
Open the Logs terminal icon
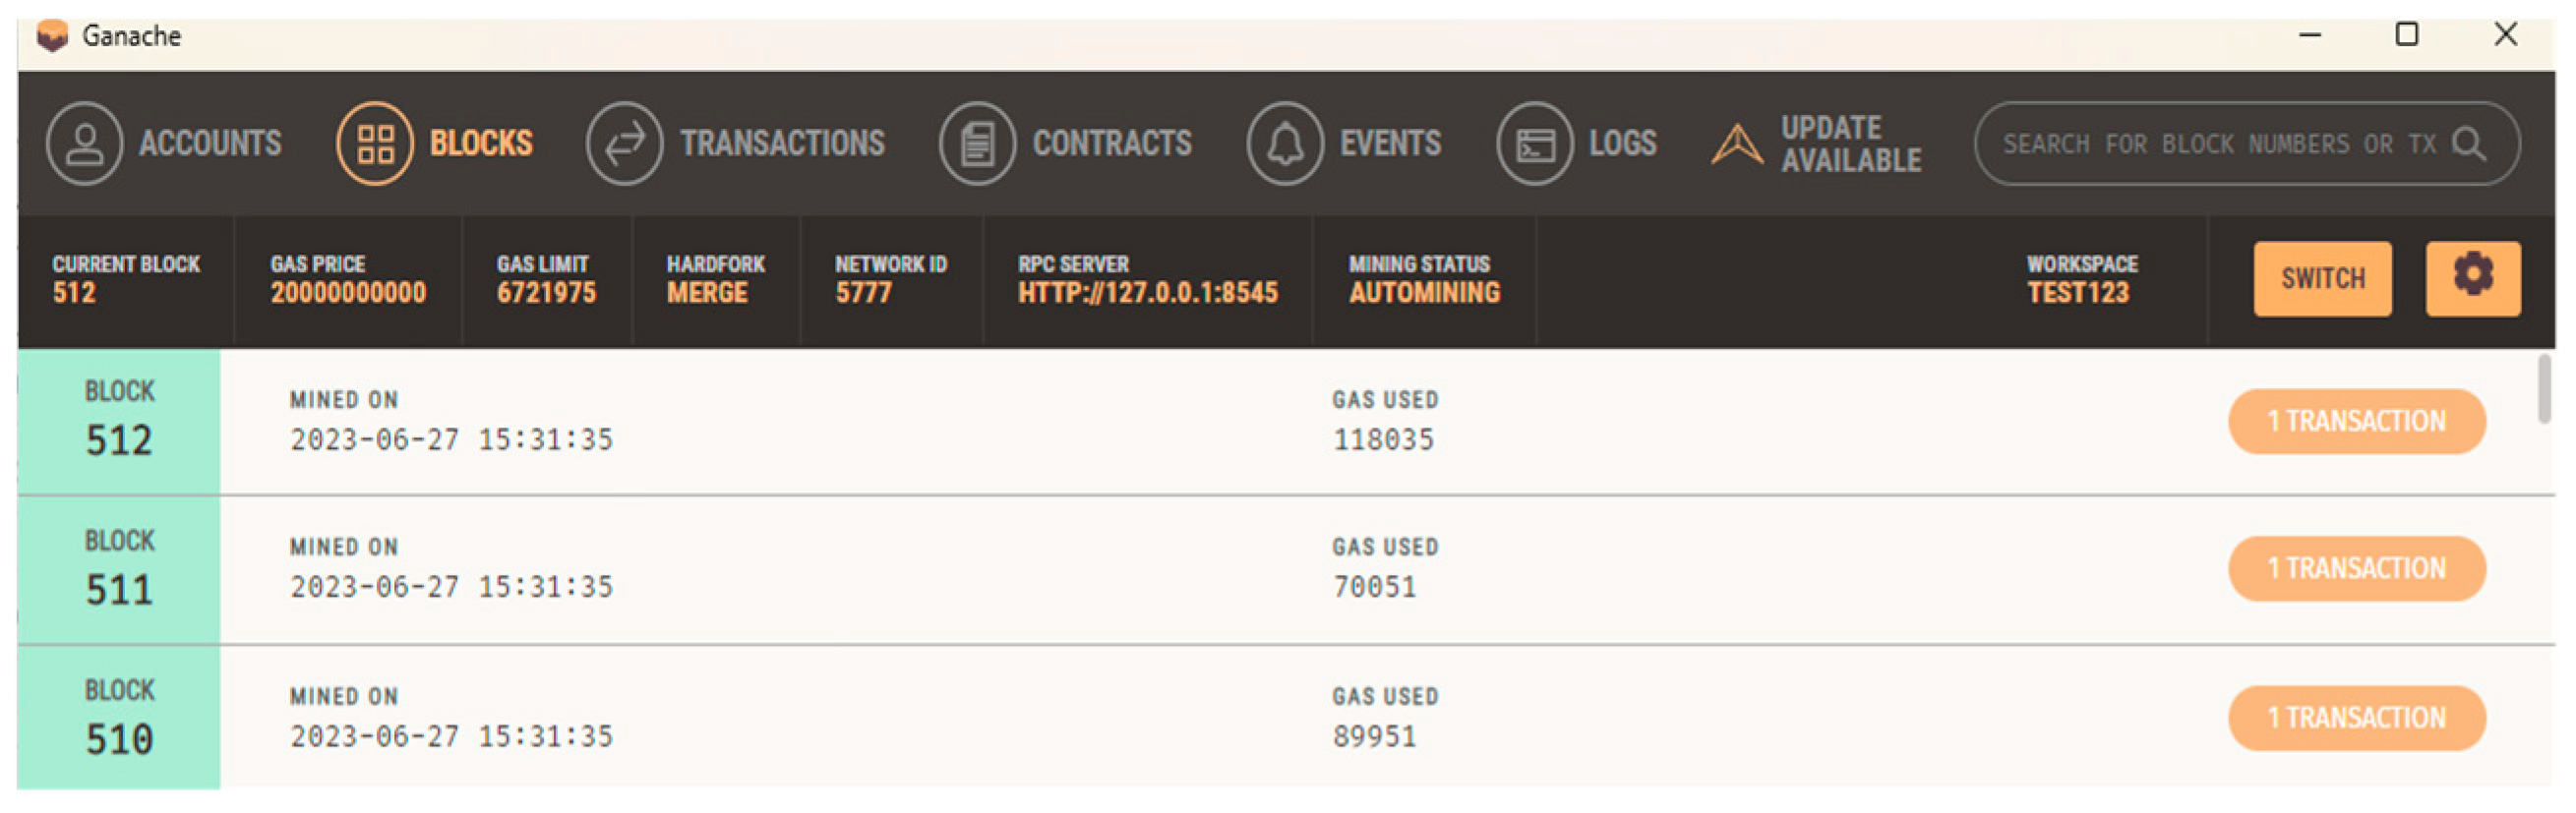(x=1535, y=143)
